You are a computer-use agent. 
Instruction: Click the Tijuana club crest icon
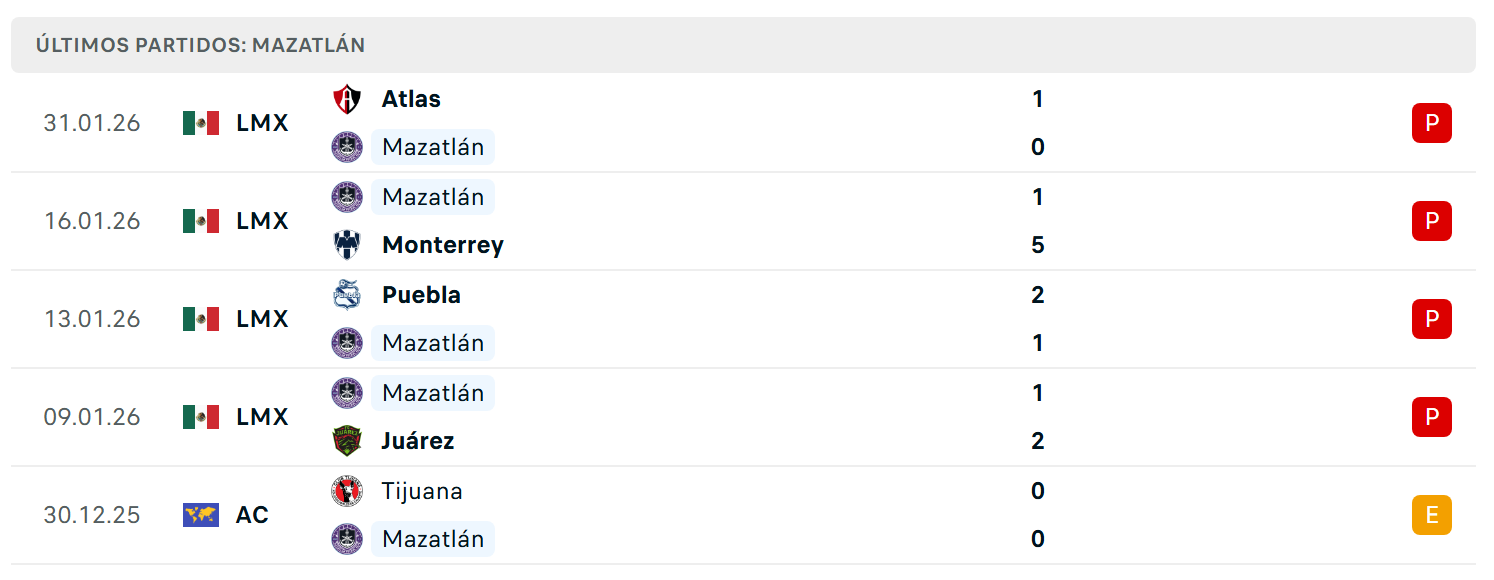click(347, 491)
